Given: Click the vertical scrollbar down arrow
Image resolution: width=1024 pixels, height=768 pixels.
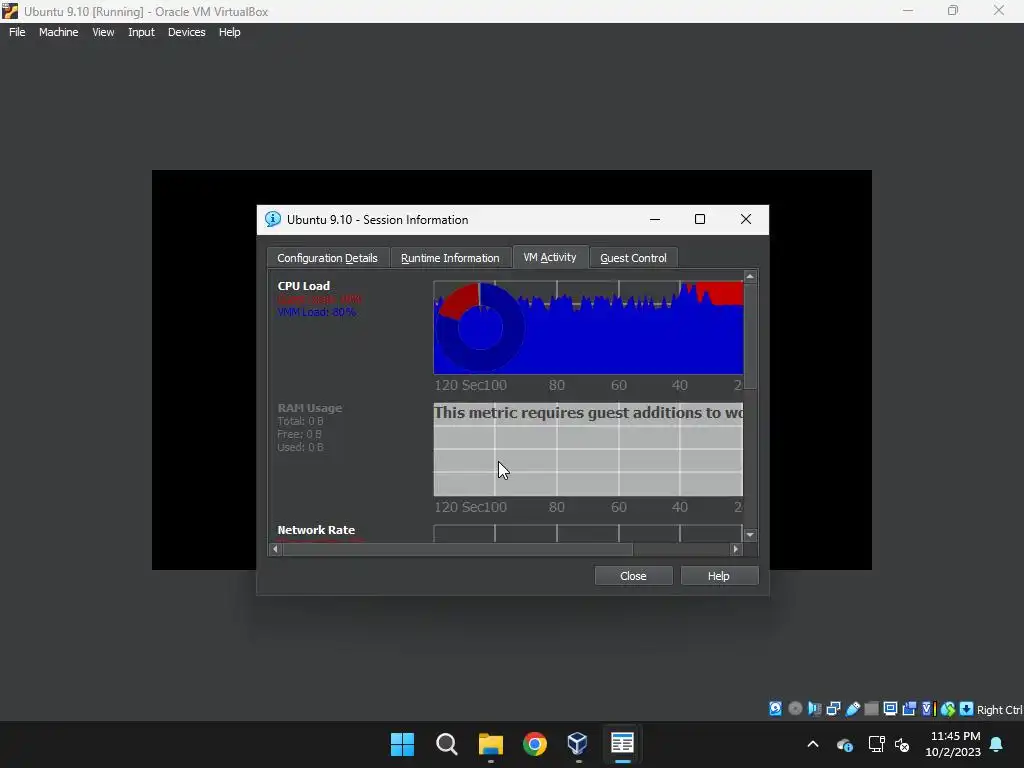Looking at the screenshot, I should pos(750,535).
